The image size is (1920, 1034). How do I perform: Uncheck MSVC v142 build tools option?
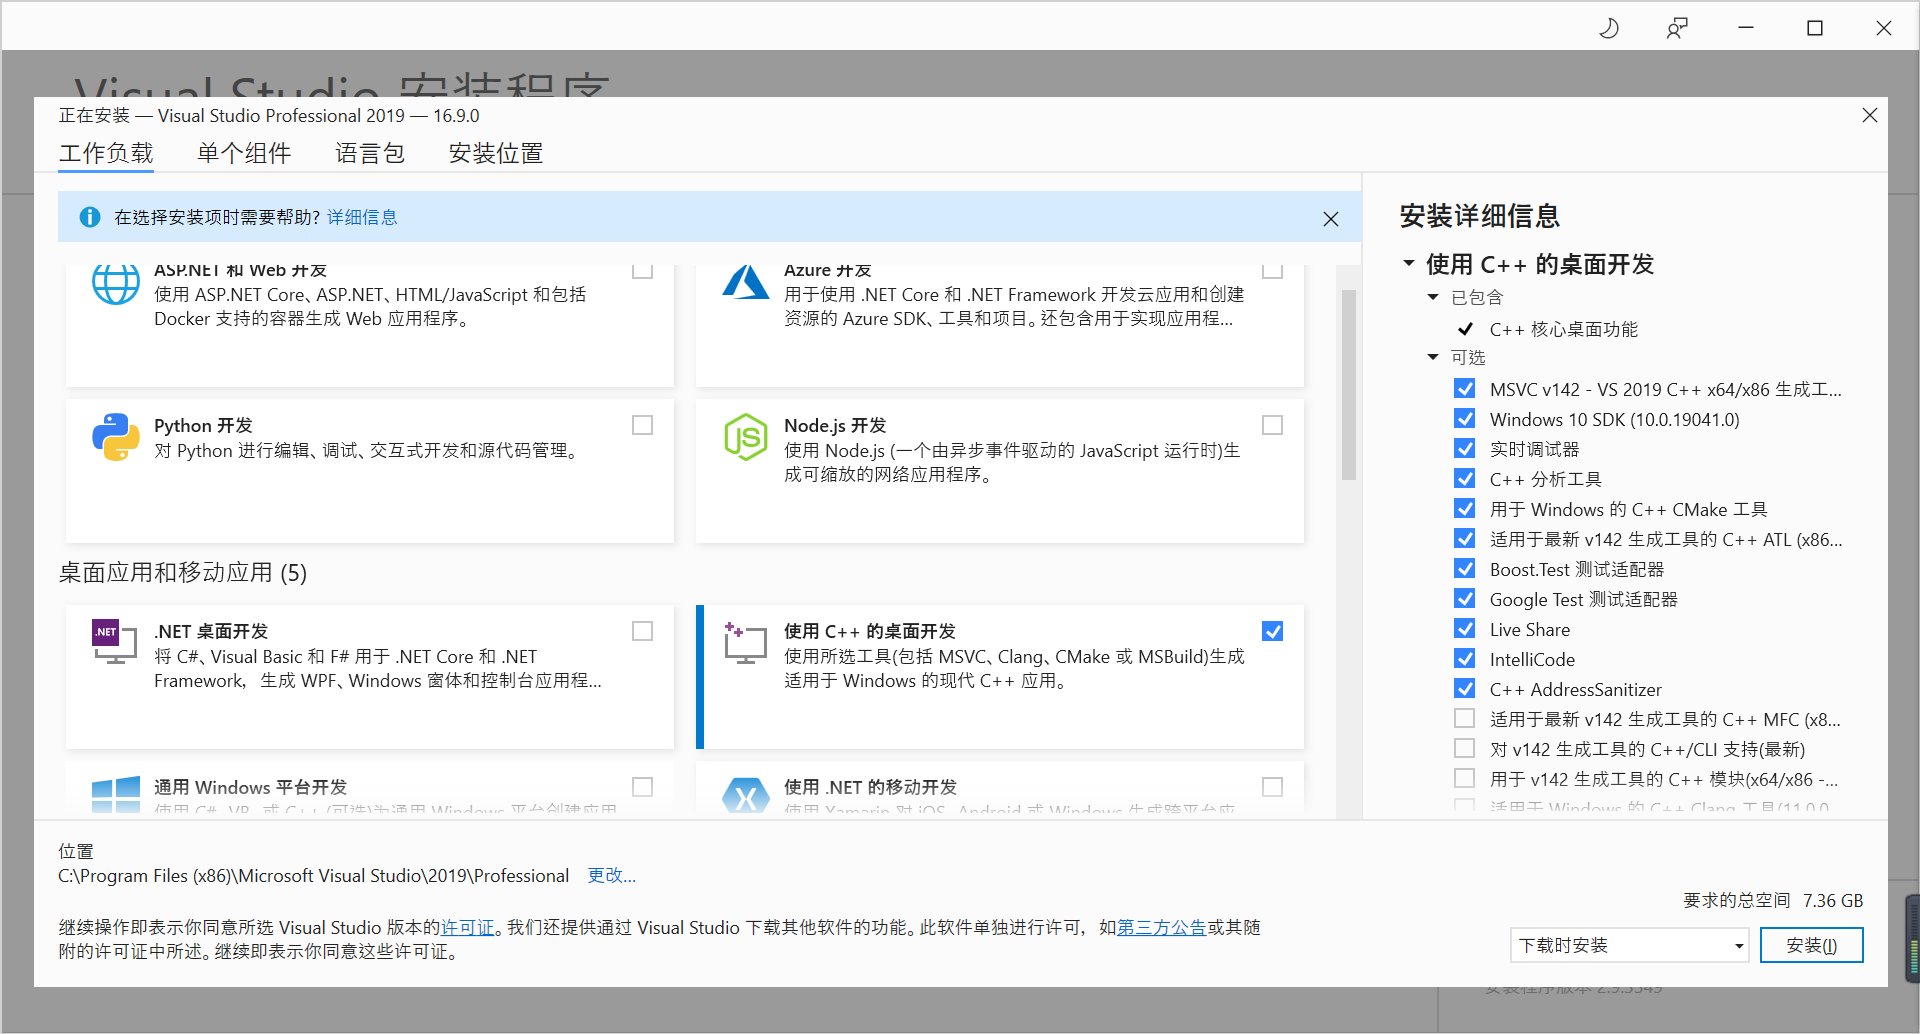[1465, 388]
